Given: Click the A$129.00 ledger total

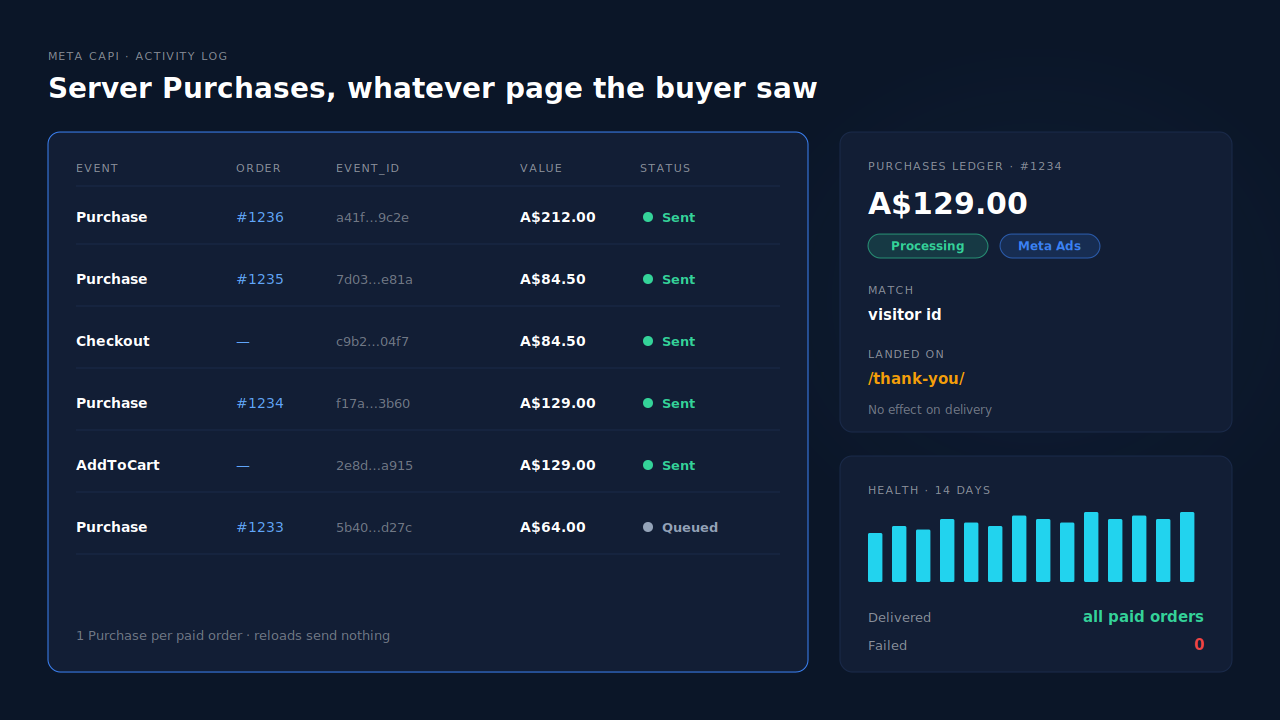Looking at the screenshot, I should [x=948, y=203].
